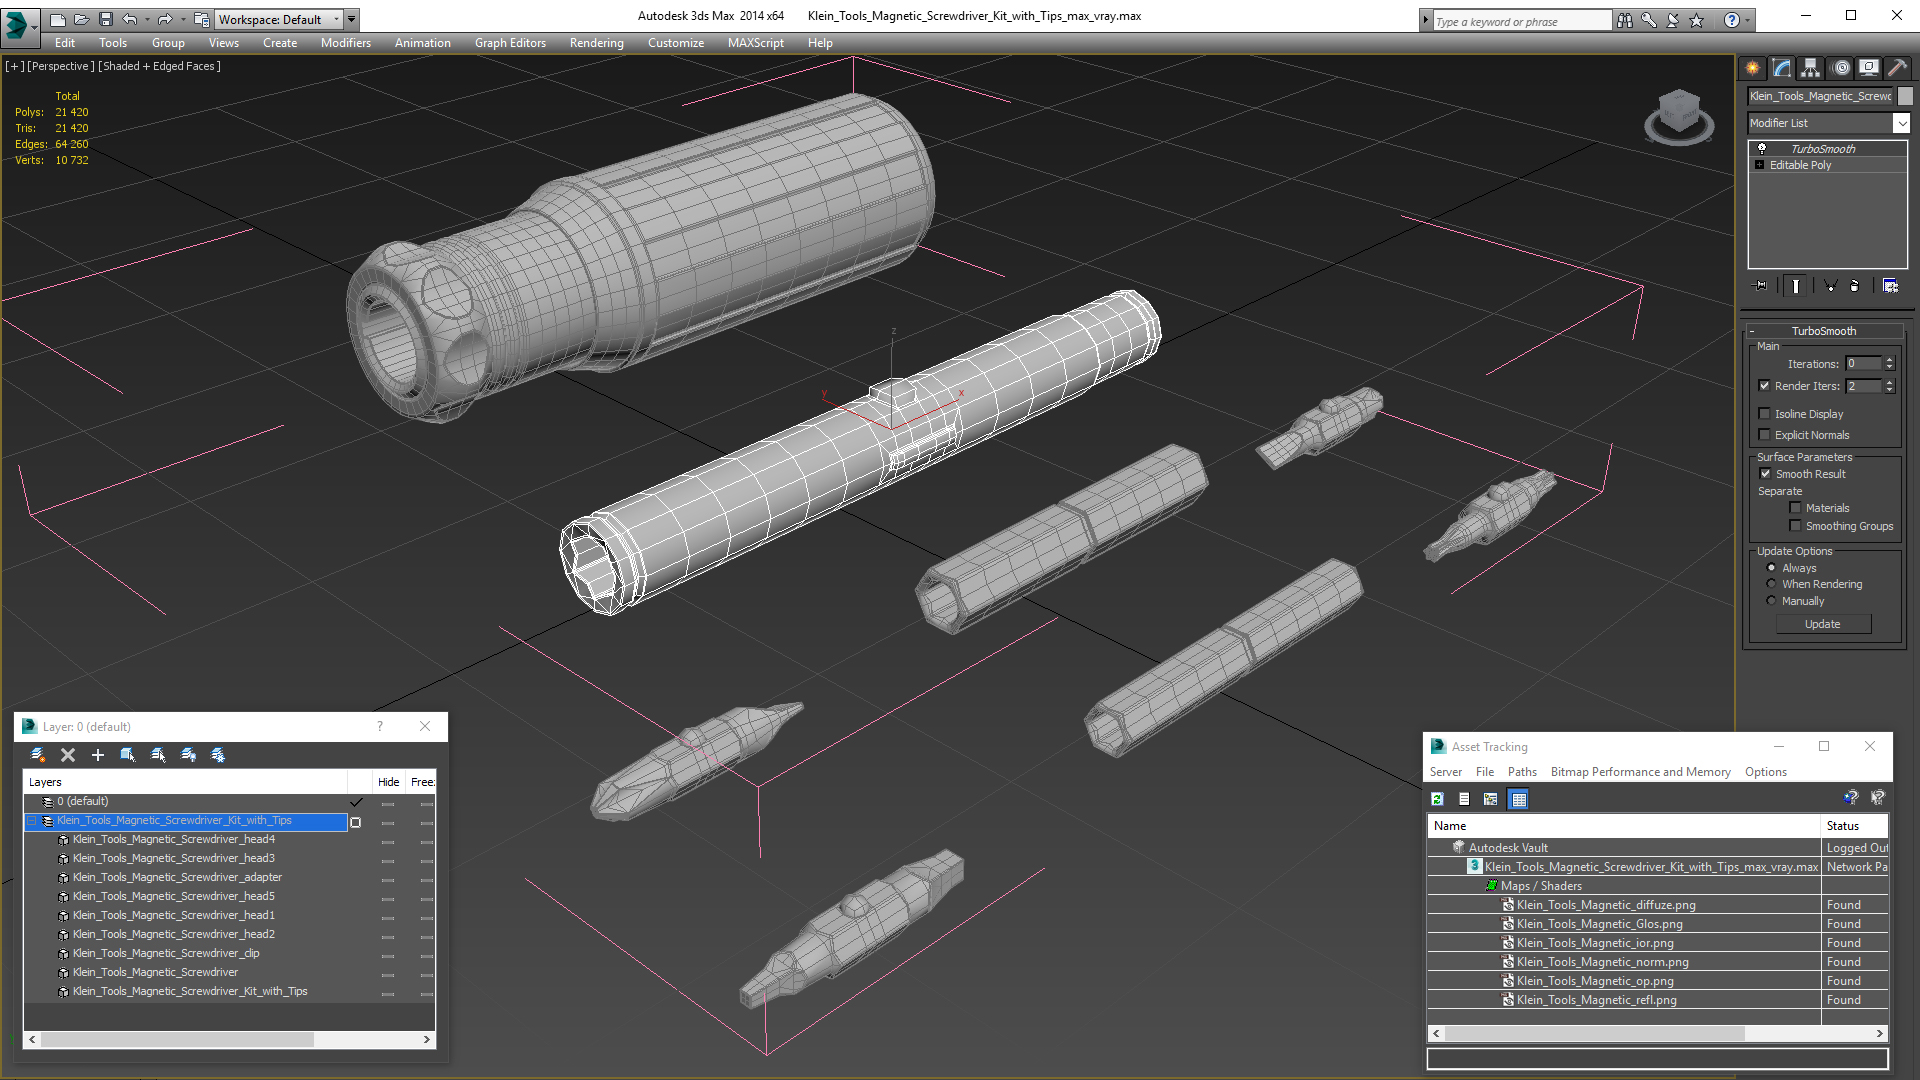The width and height of the screenshot is (1920, 1080).
Task: Click the Name column header in Asset Tracking
Action: (x=1623, y=826)
